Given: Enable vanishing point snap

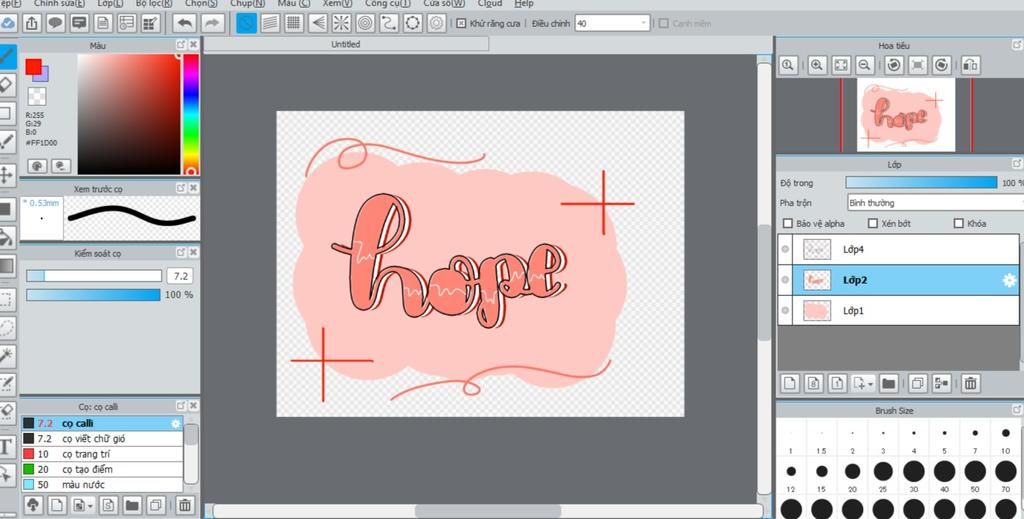Looking at the screenshot, I should 317,24.
